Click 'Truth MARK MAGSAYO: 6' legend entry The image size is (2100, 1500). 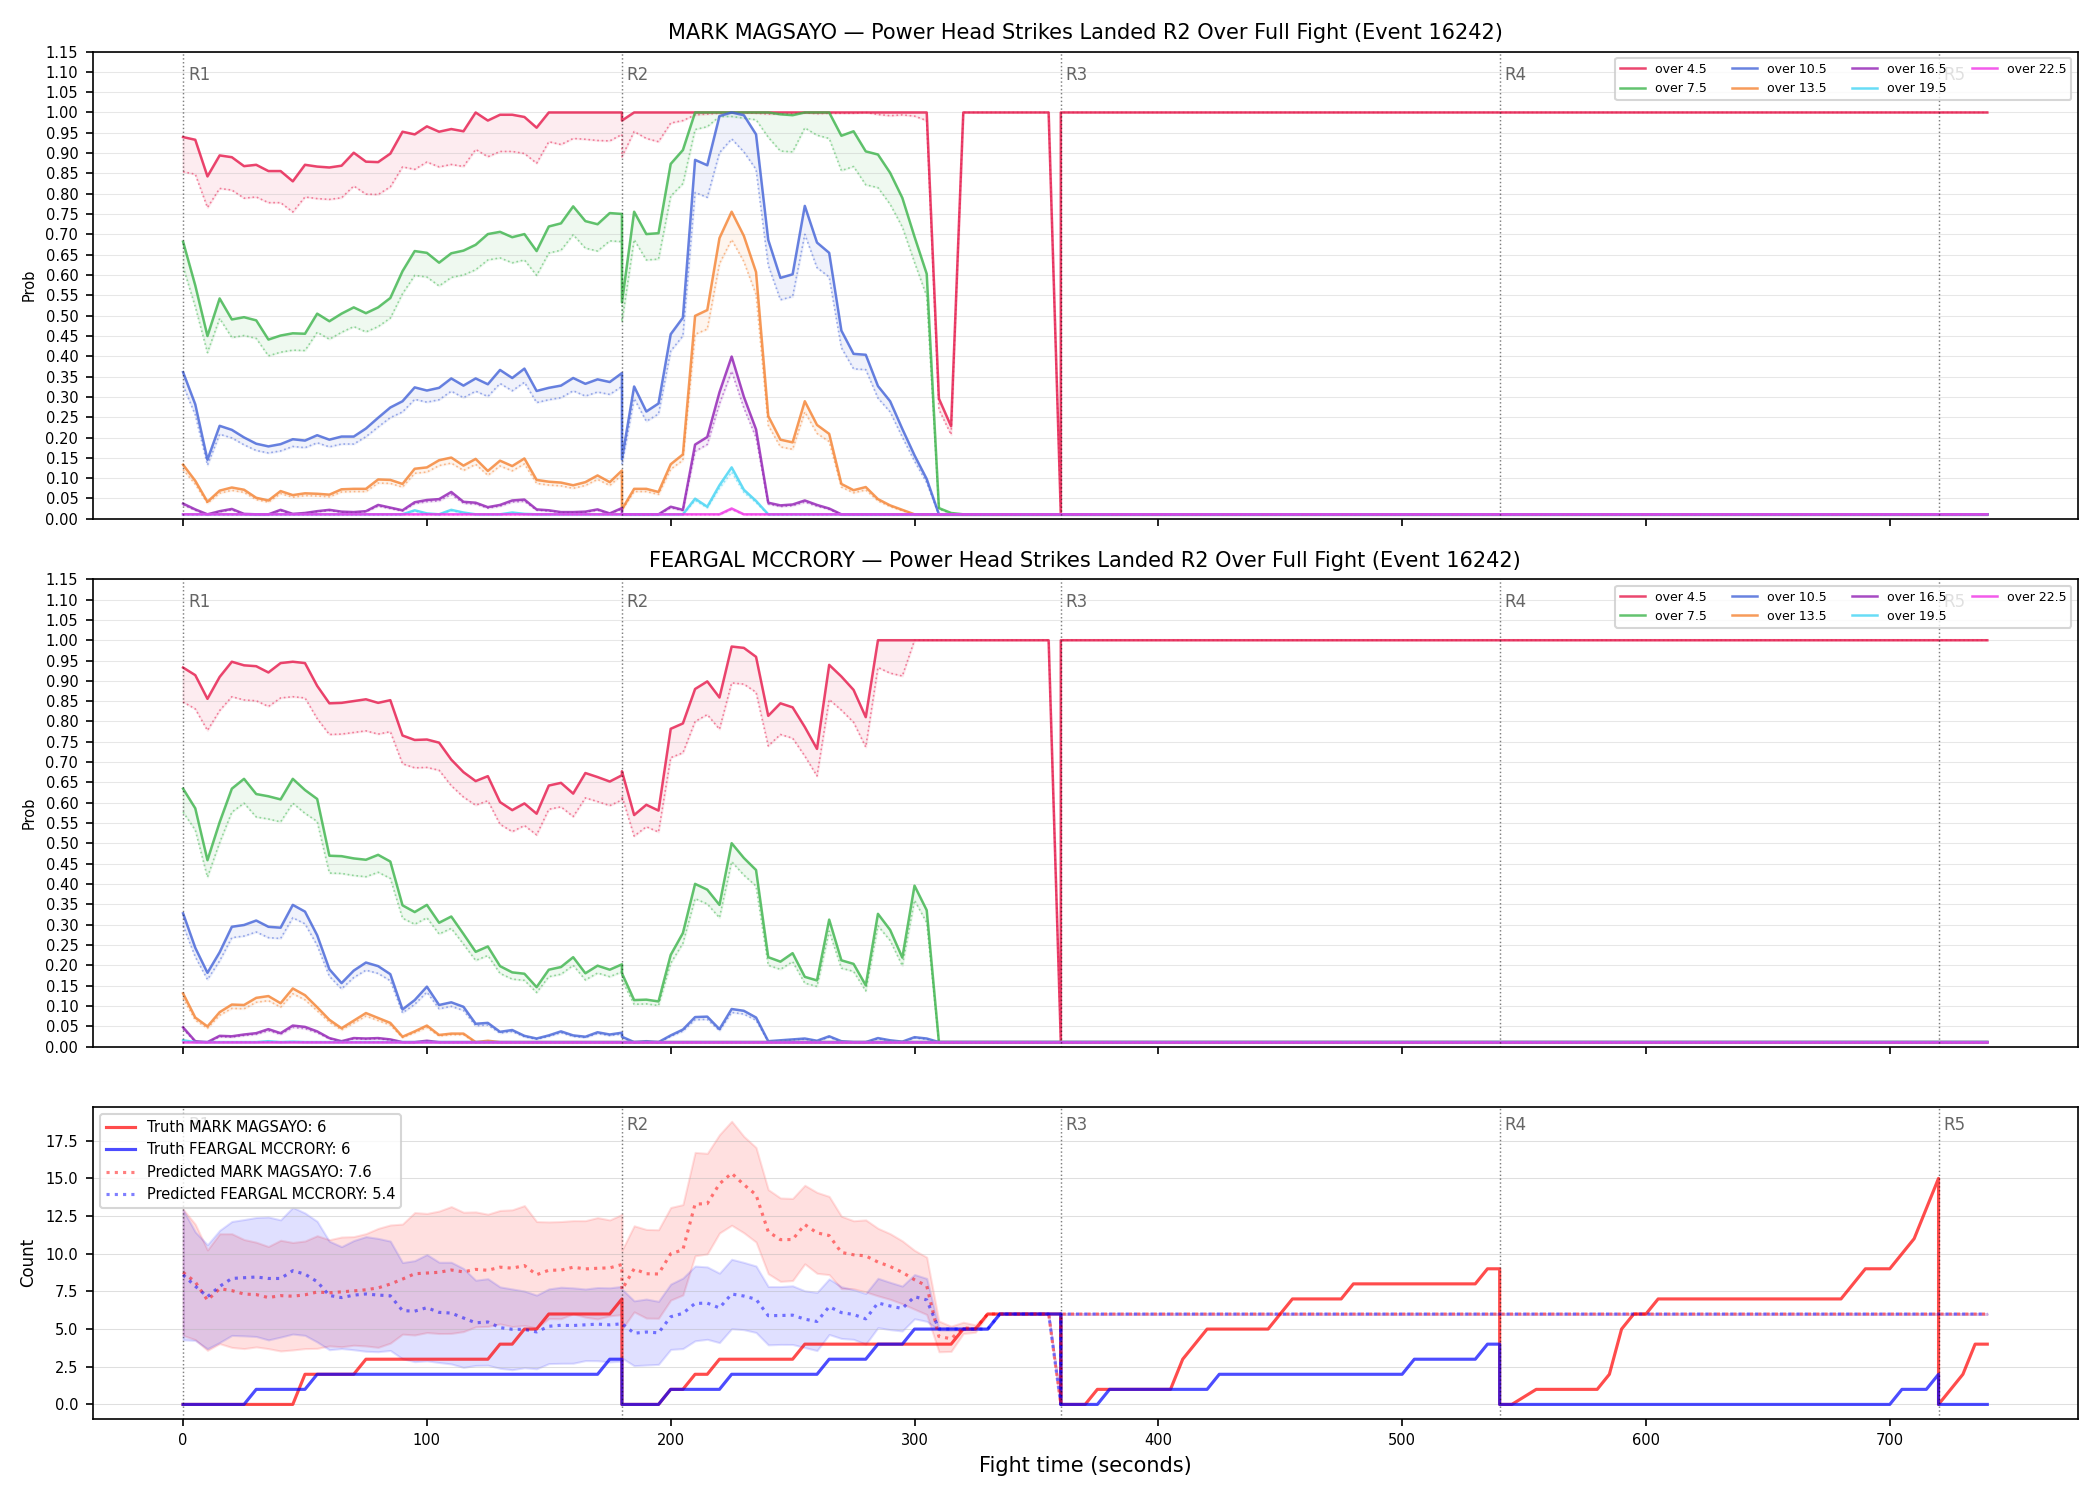click(x=215, y=1127)
